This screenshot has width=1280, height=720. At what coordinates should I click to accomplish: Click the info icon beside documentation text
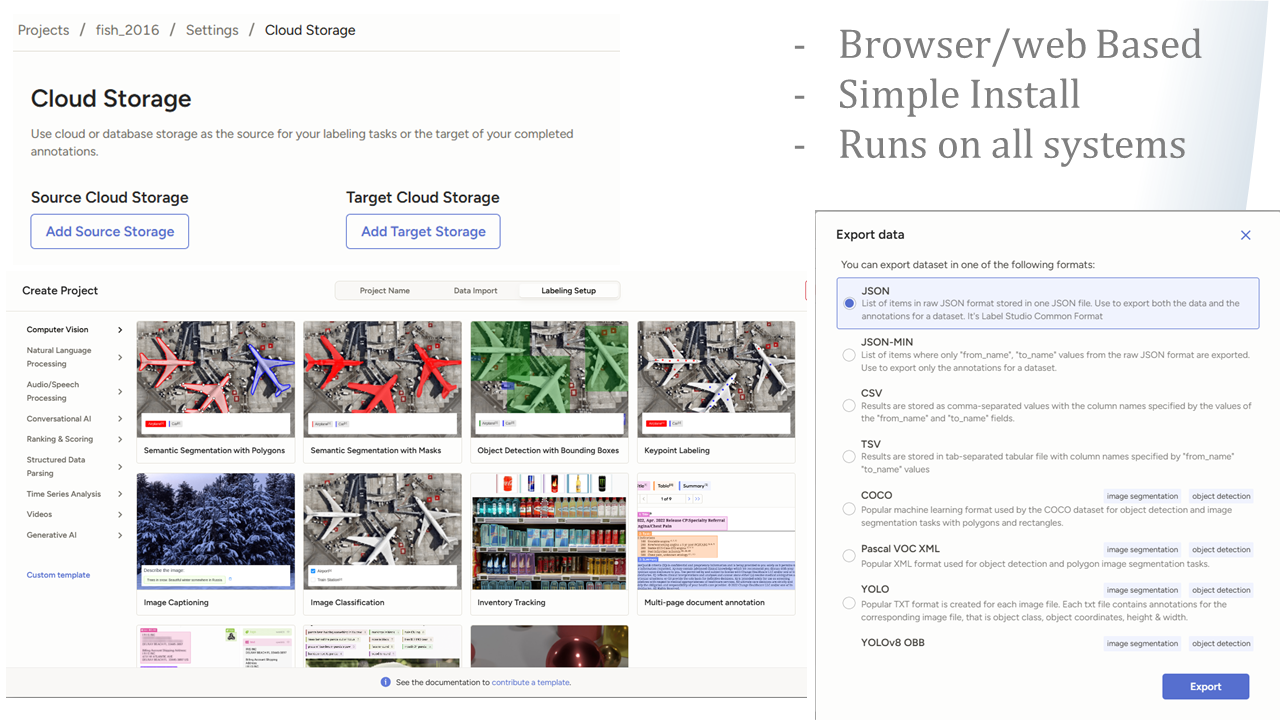point(386,682)
